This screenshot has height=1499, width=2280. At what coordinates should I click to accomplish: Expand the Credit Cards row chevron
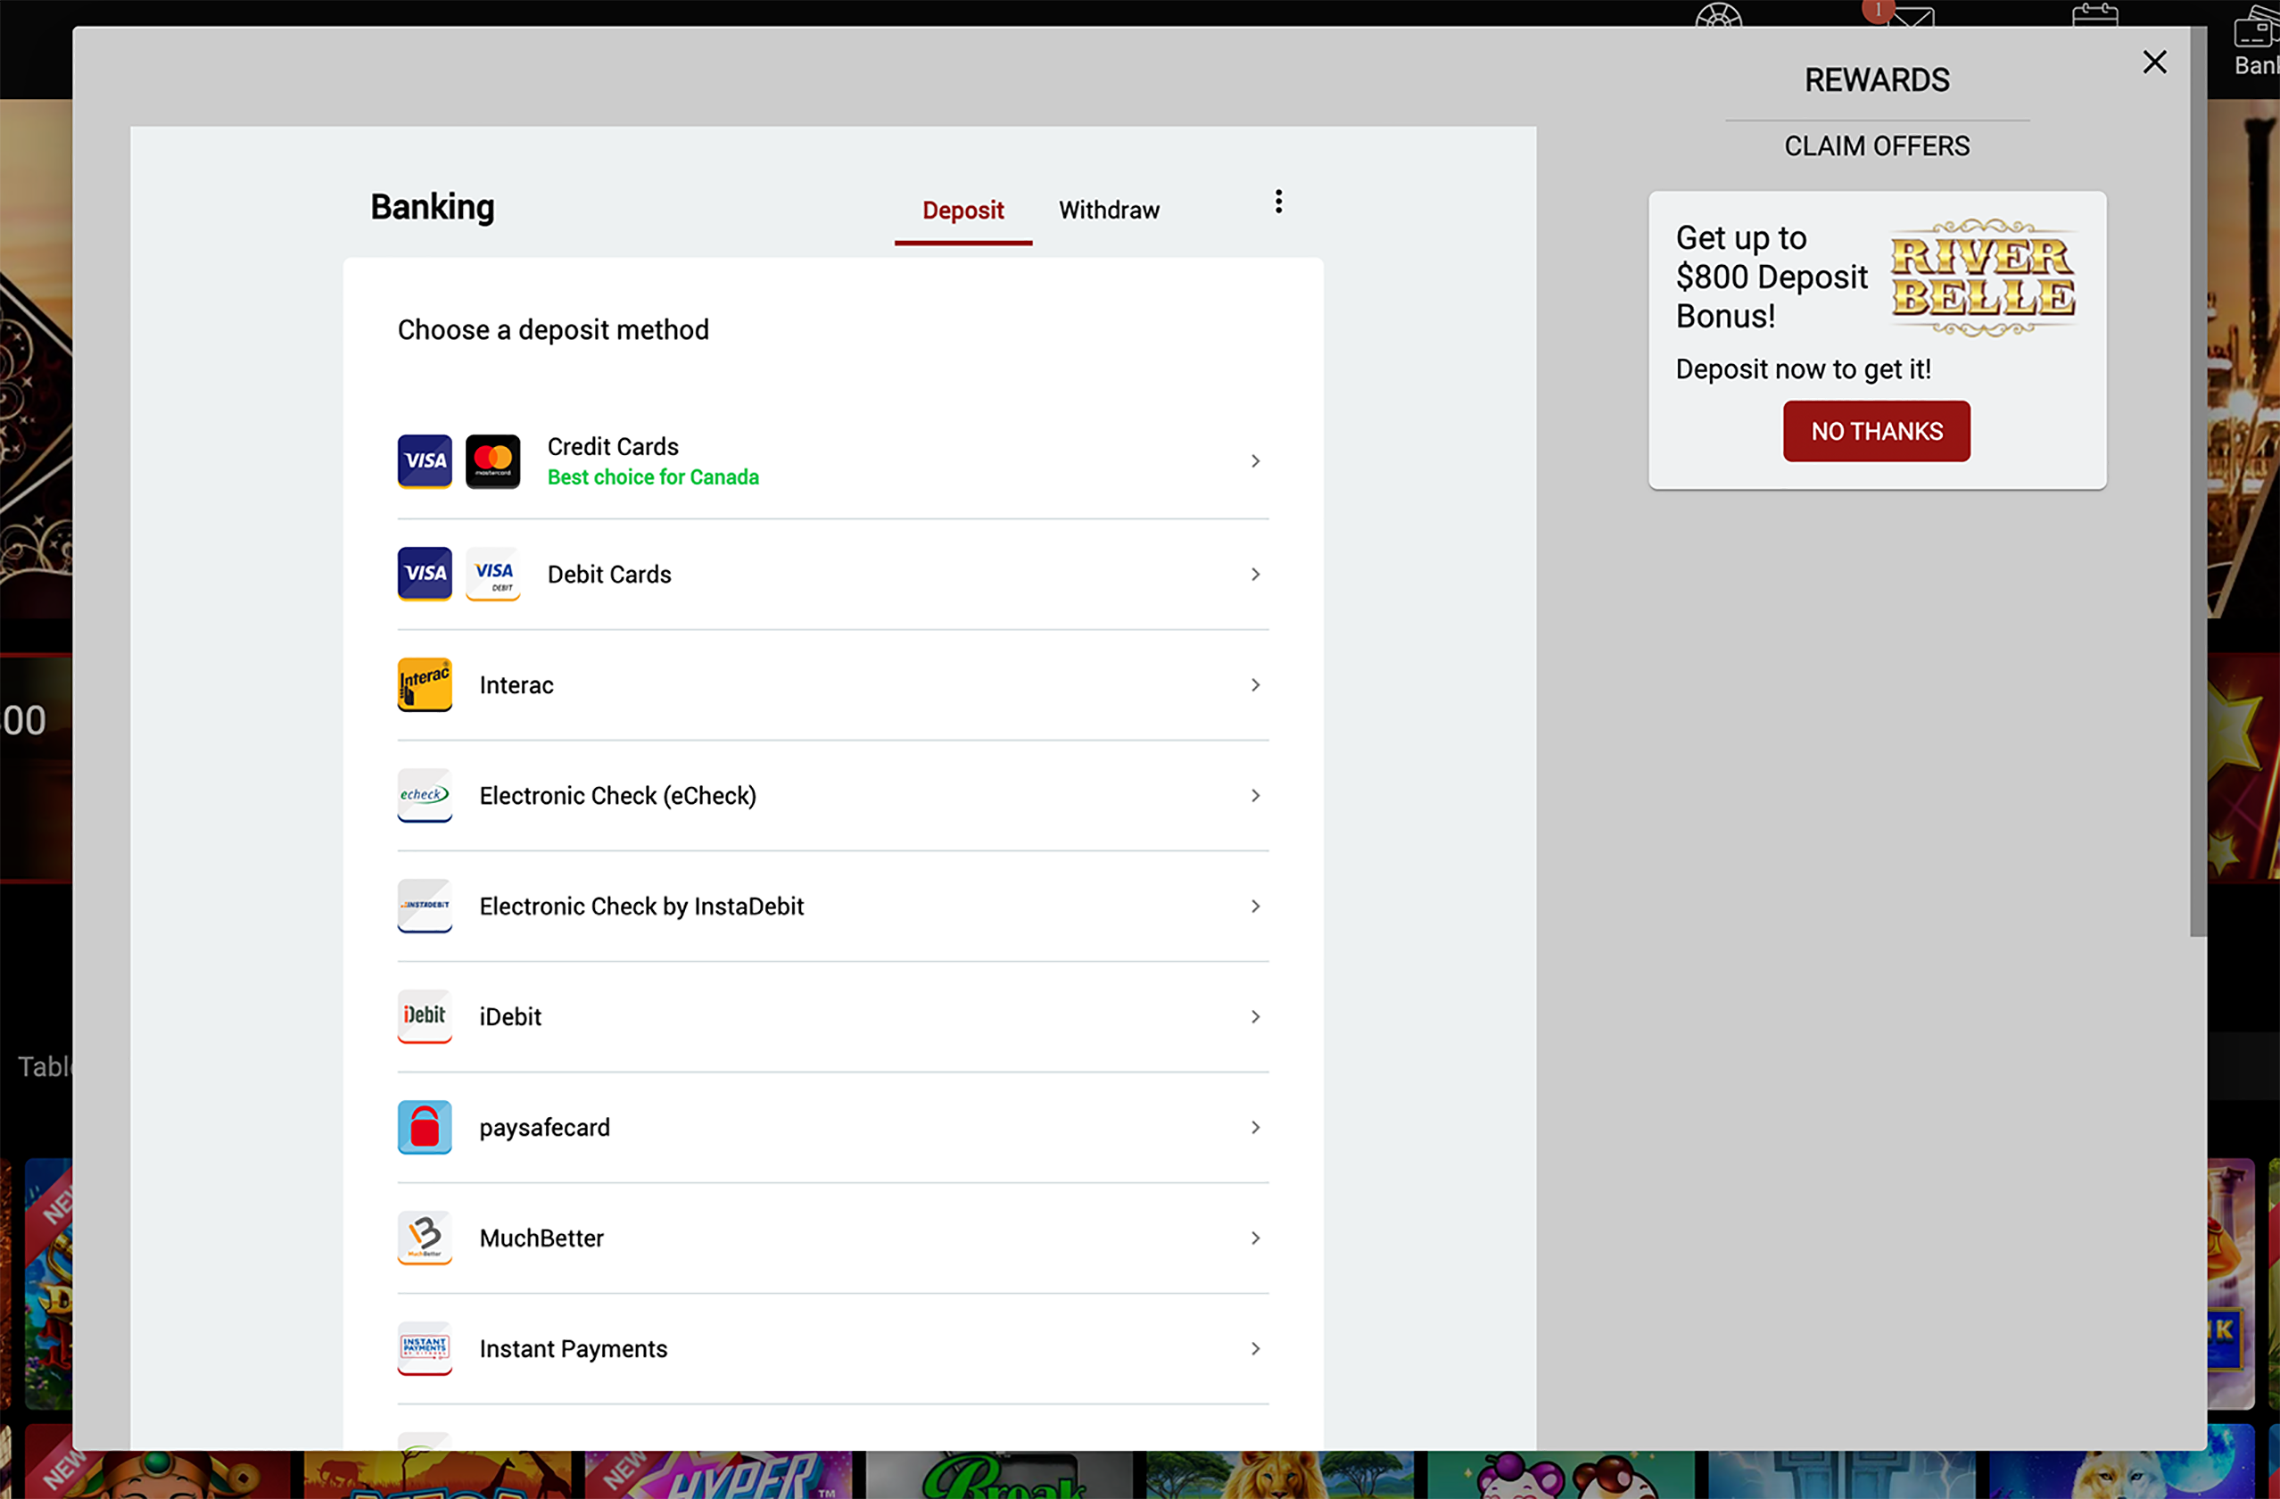[x=1255, y=461]
